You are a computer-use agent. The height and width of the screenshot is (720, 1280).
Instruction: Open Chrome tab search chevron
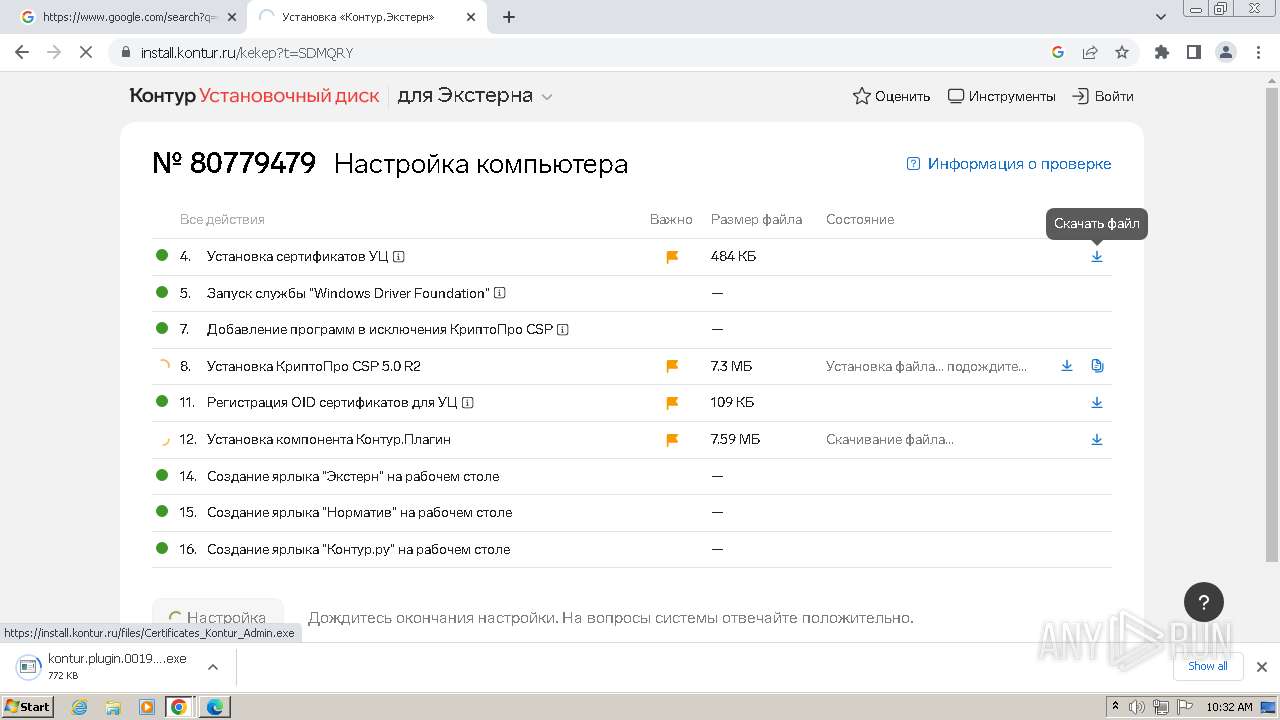1161,17
